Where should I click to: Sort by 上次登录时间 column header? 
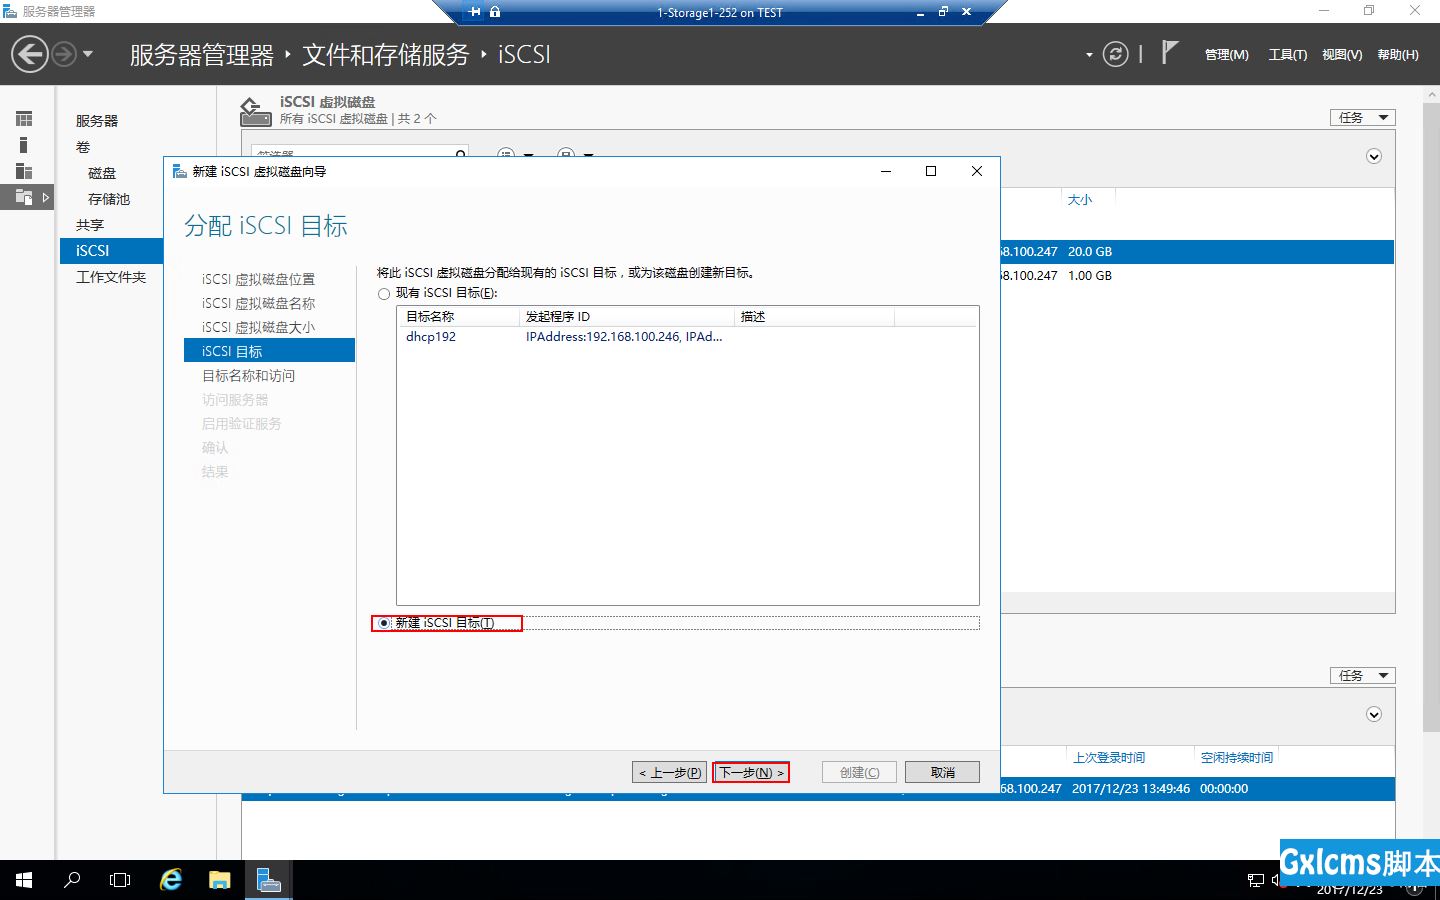pos(1109,758)
